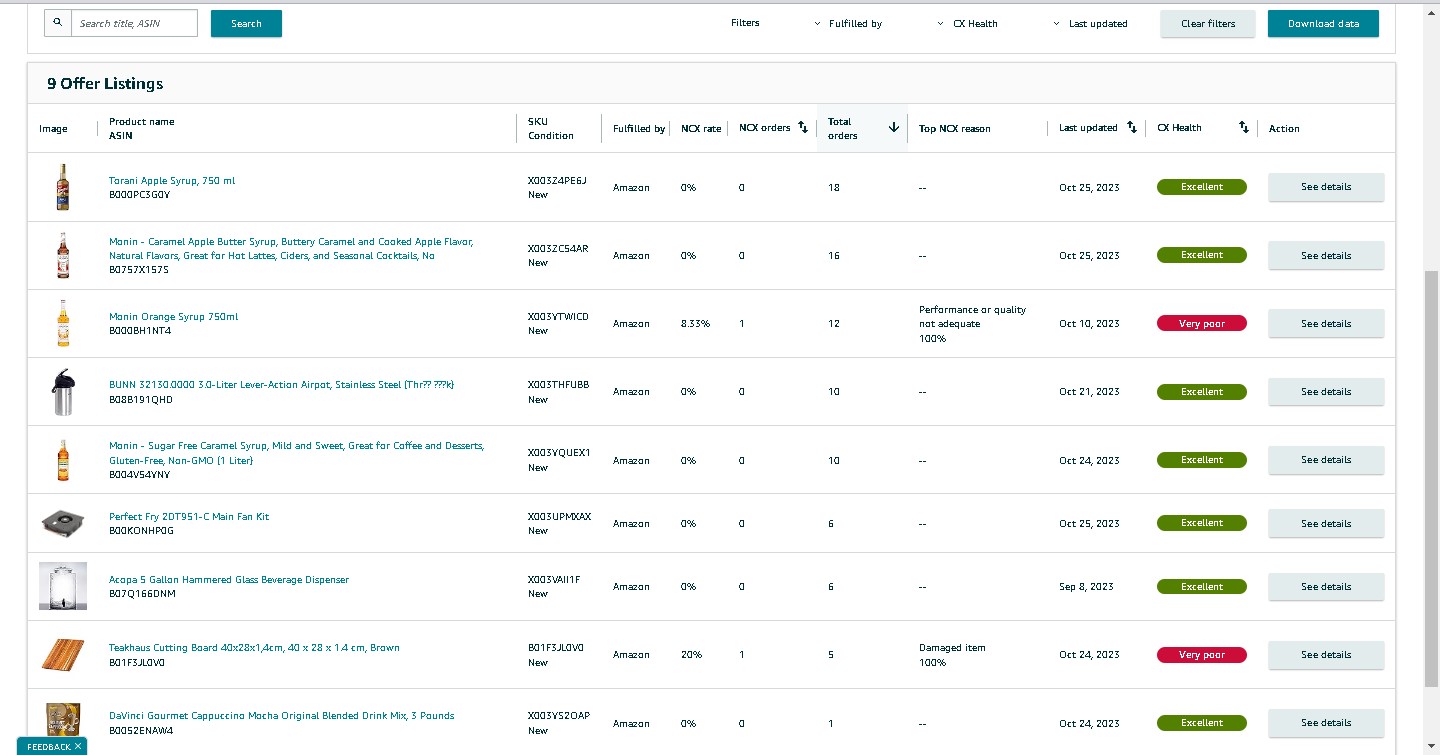The width and height of the screenshot is (1440, 755).
Task: Click the Top NCX reason column header
Action: point(955,129)
